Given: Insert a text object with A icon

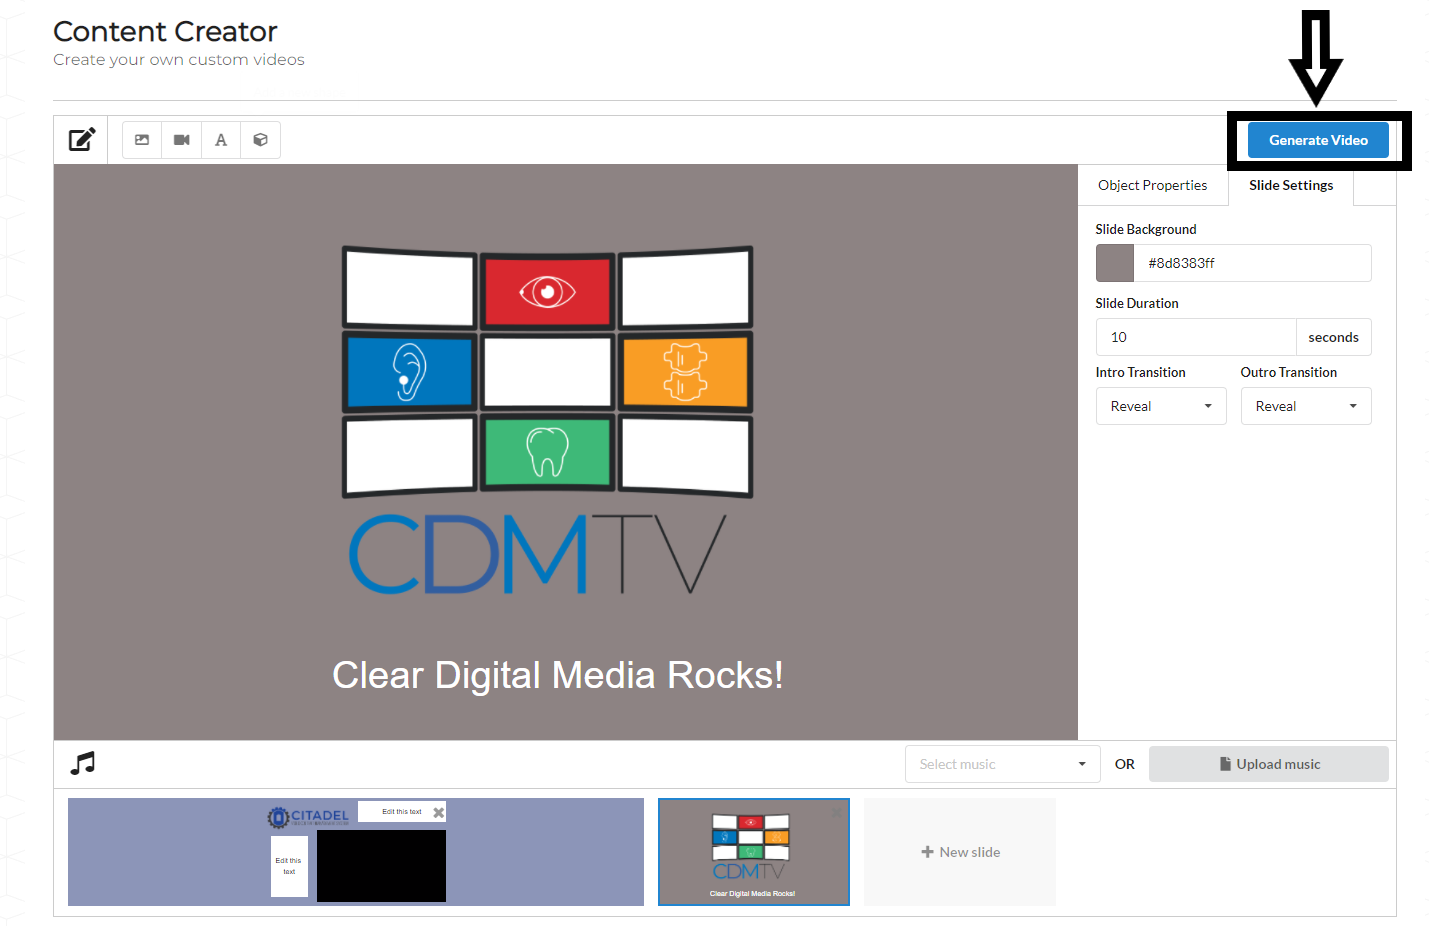Looking at the screenshot, I should click(x=221, y=140).
